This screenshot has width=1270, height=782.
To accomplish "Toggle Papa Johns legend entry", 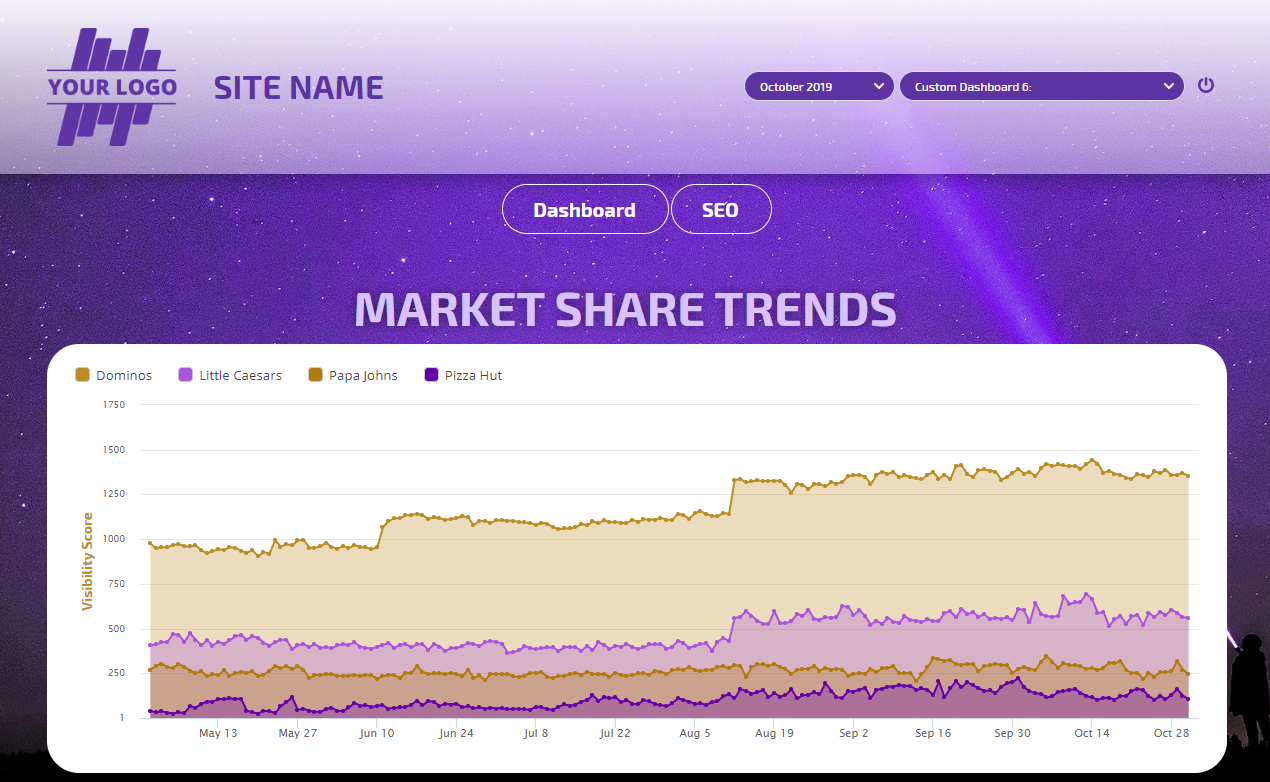I will pyautogui.click(x=363, y=376).
